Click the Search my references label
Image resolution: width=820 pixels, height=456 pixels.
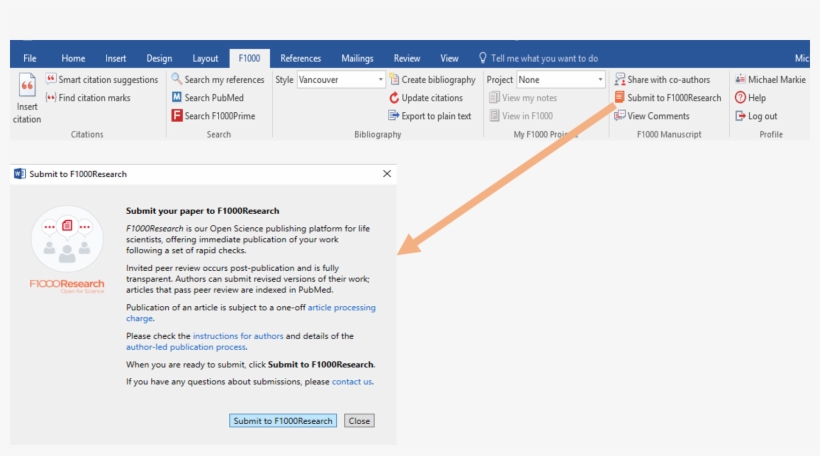coord(224,79)
